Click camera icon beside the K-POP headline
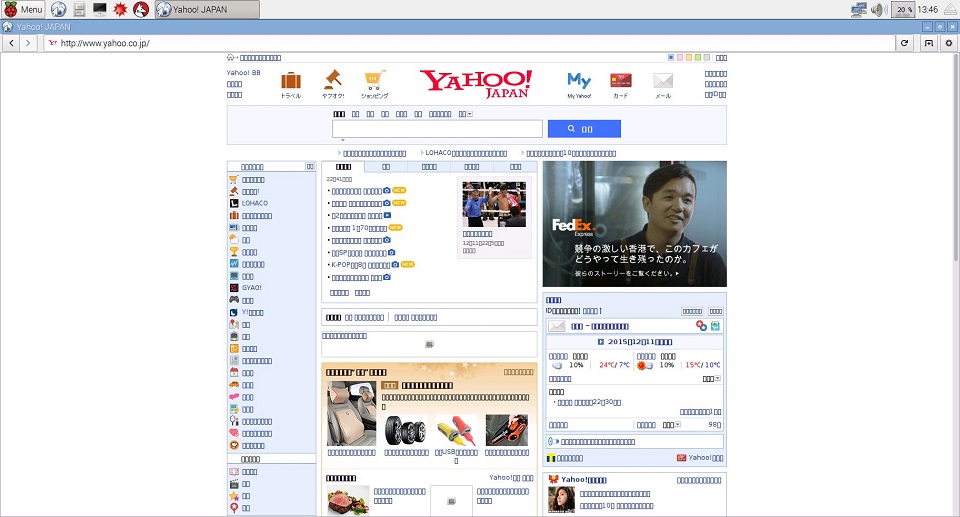The image size is (960, 517). pos(396,265)
